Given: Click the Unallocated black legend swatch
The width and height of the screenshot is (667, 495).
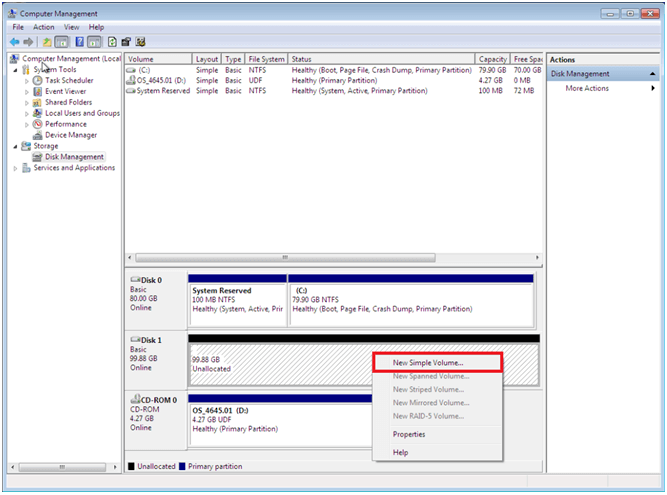Looking at the screenshot, I should click(x=131, y=467).
